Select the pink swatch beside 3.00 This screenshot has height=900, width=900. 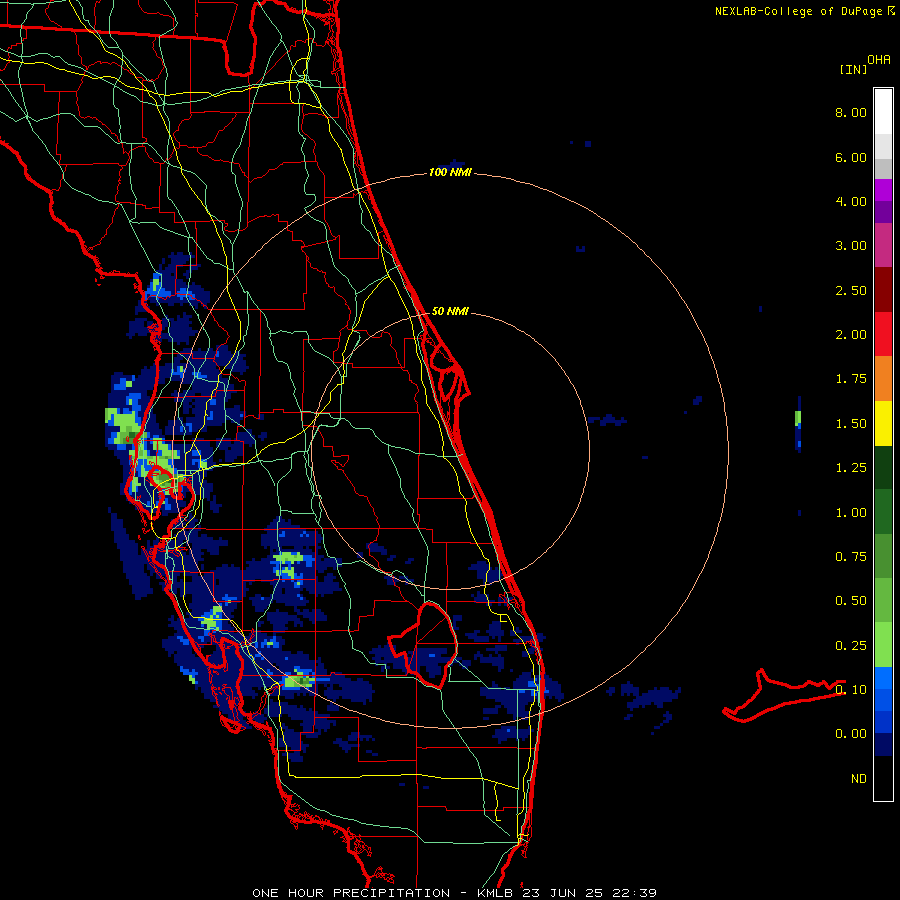point(883,245)
